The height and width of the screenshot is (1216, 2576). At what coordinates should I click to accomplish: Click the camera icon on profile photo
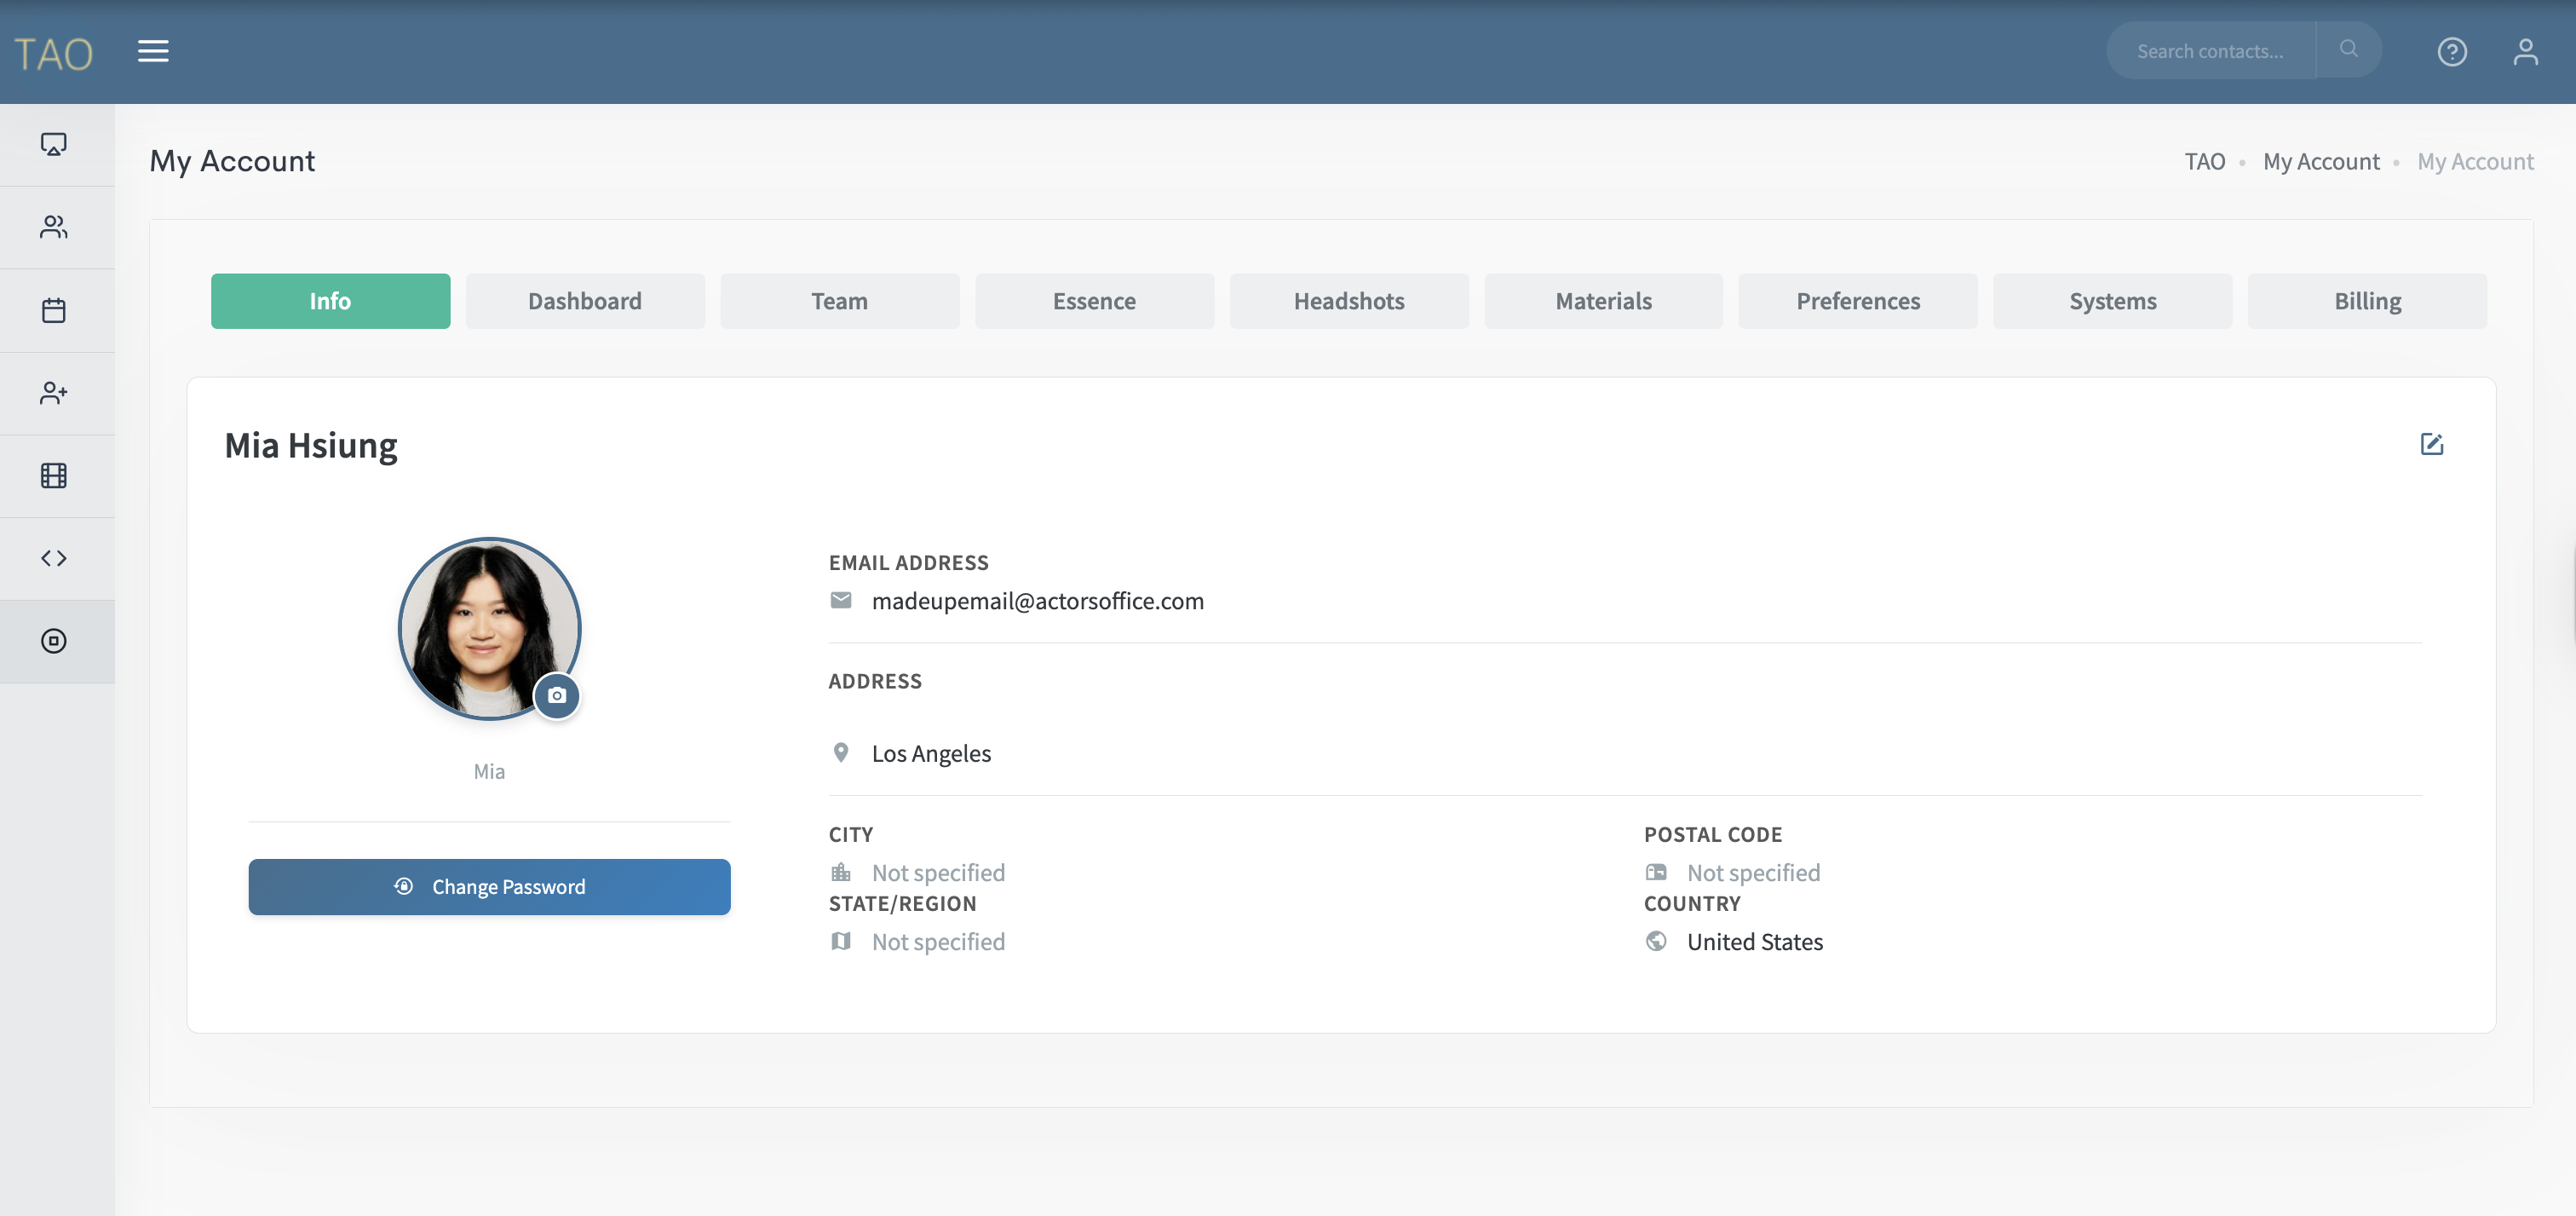557,695
